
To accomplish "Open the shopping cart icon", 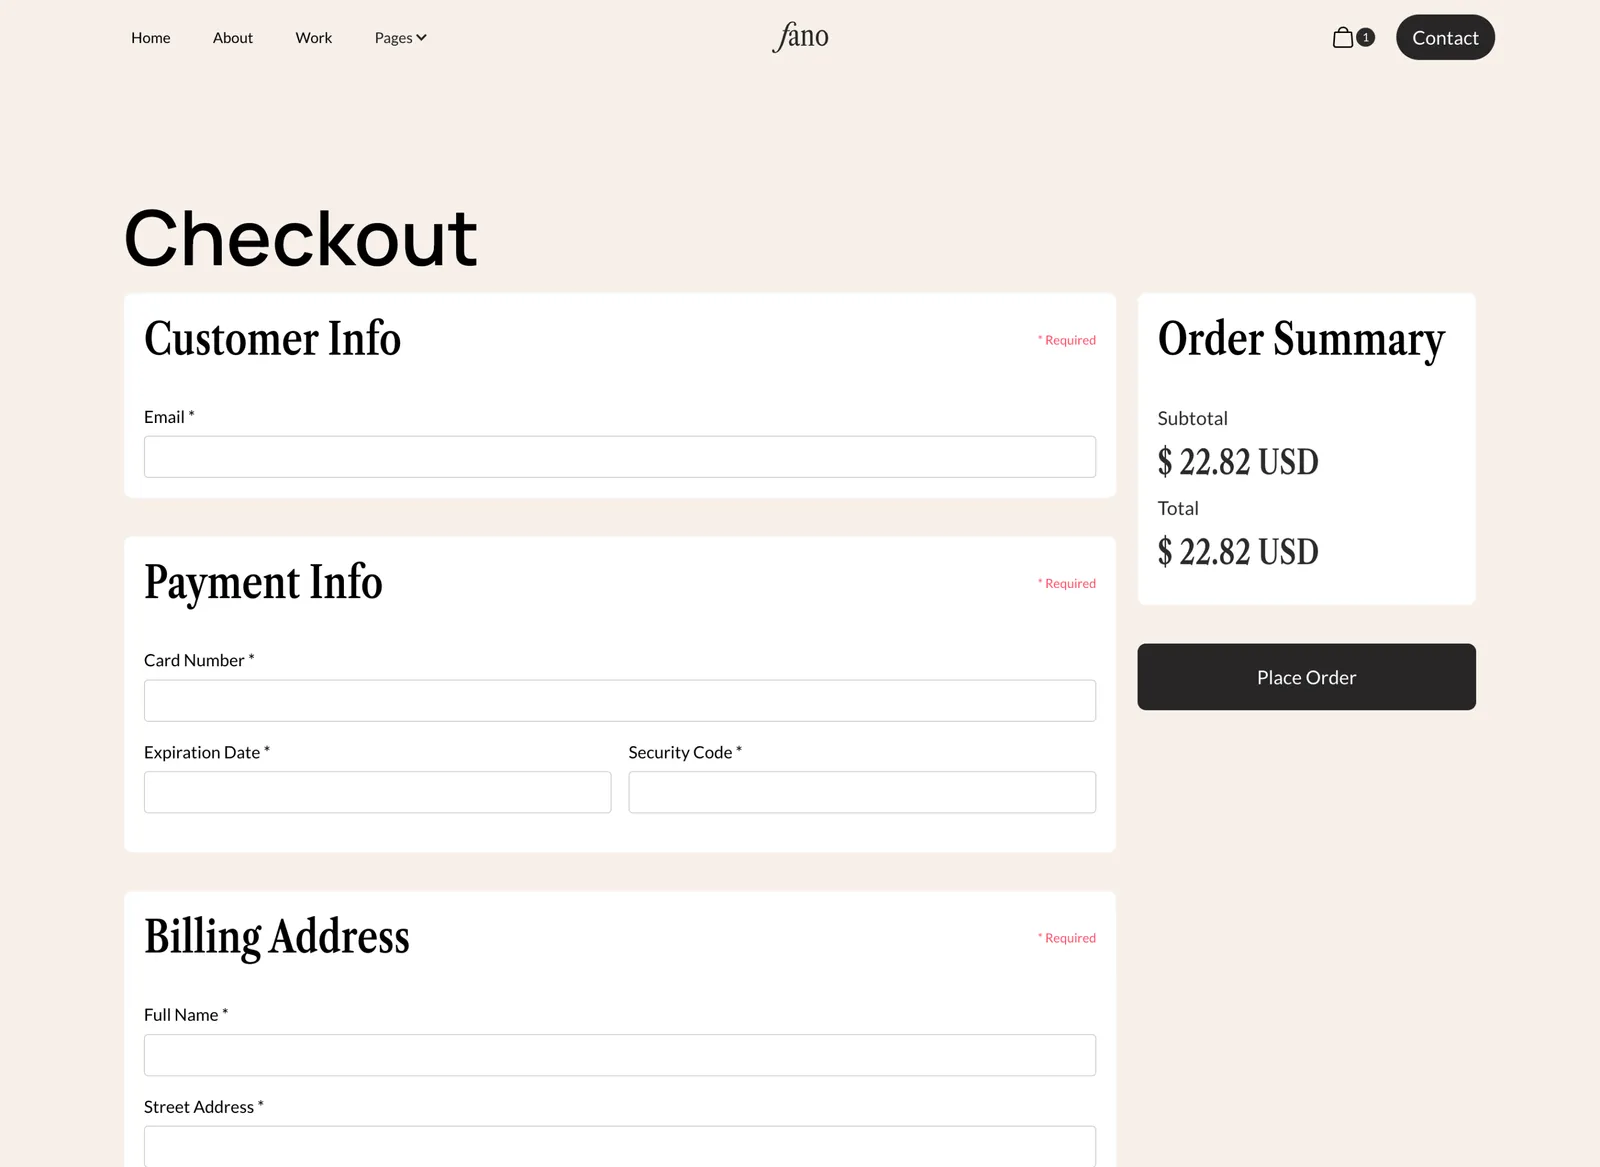I will tap(1341, 37).
